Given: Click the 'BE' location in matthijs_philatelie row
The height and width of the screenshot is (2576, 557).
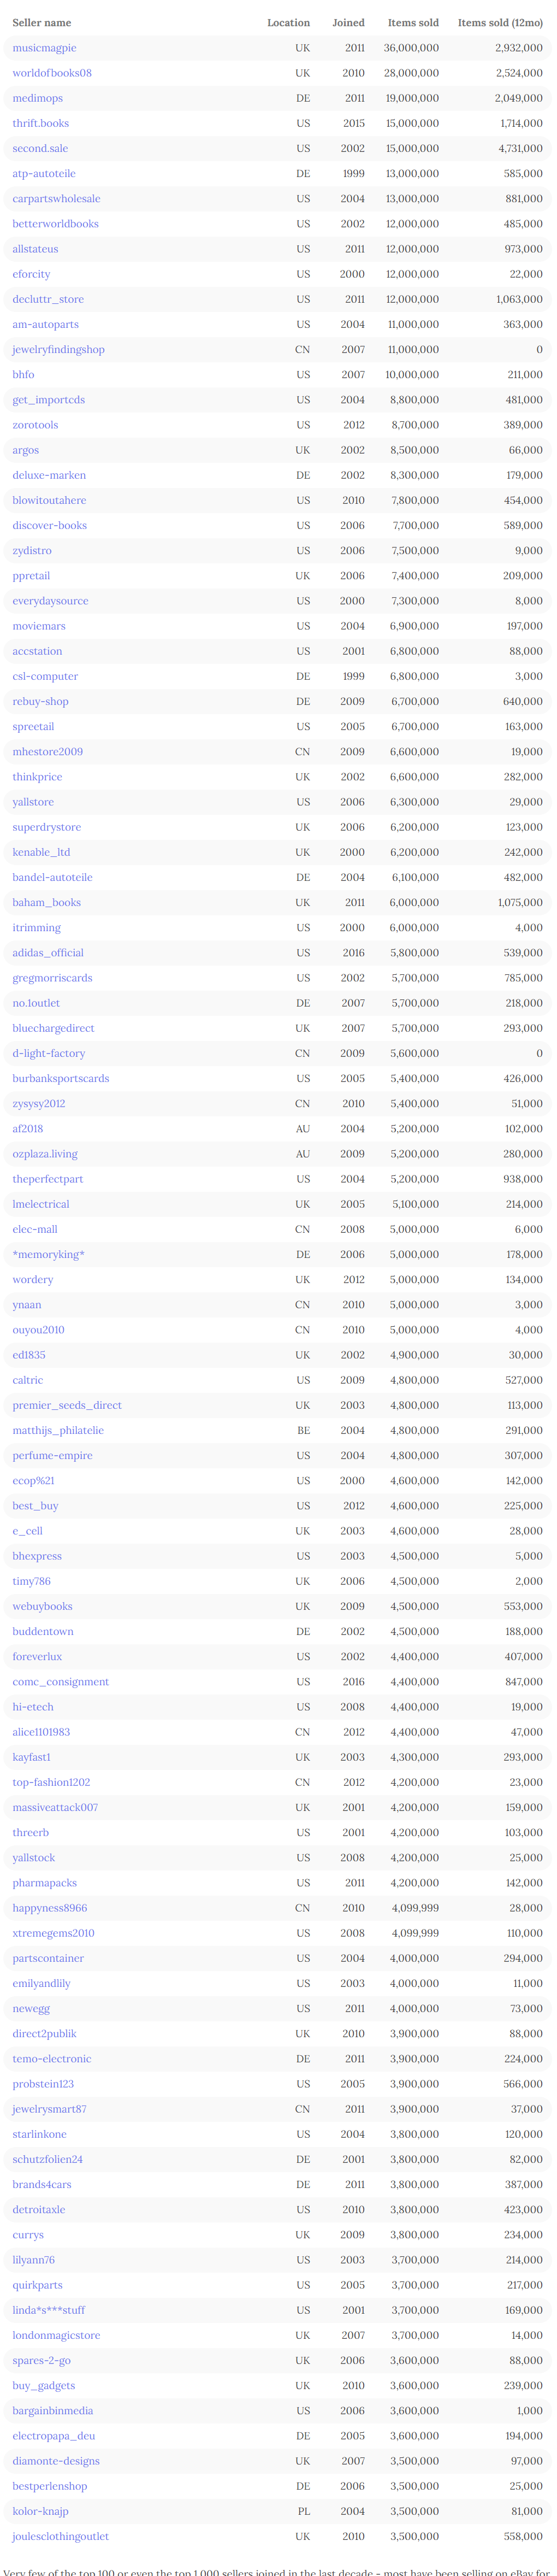Looking at the screenshot, I should [x=303, y=1430].
